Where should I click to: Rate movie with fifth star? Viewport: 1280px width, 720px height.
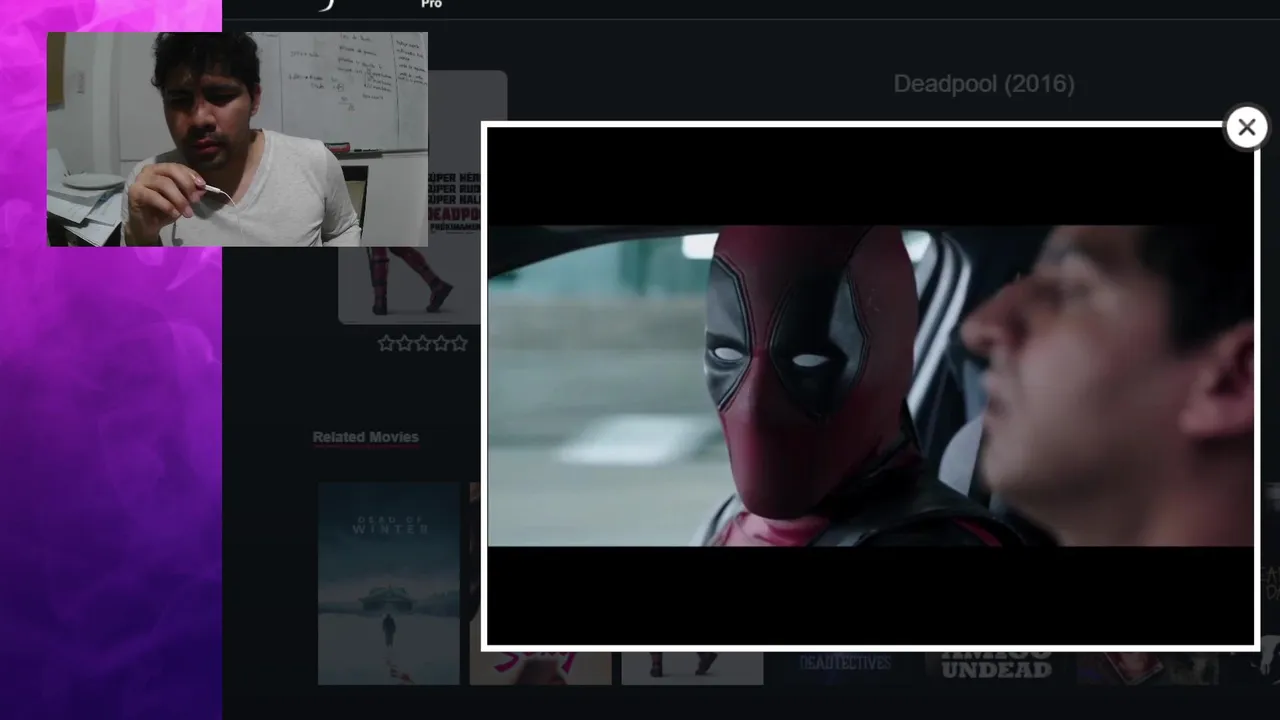pos(459,343)
